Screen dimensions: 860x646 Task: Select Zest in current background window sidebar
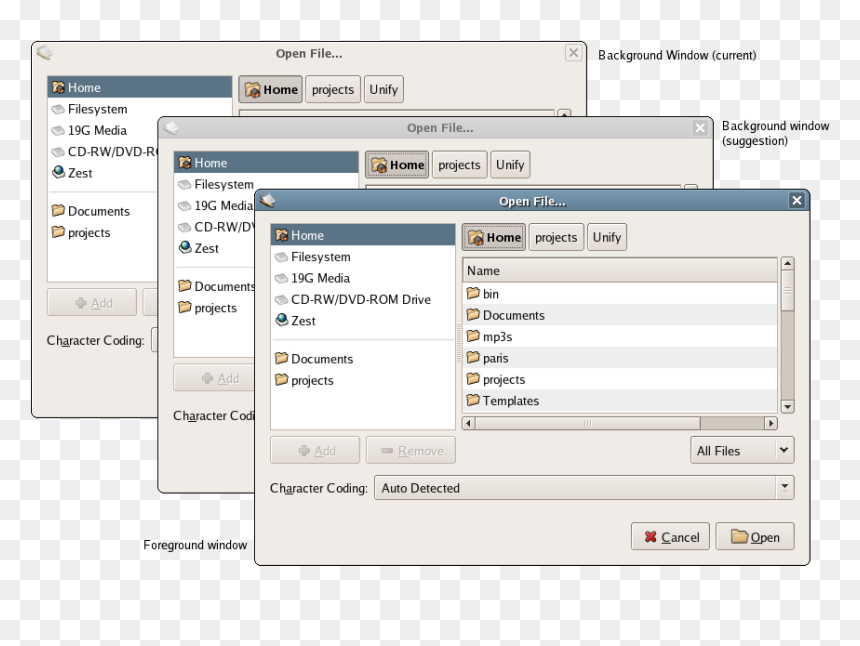tap(103, 173)
